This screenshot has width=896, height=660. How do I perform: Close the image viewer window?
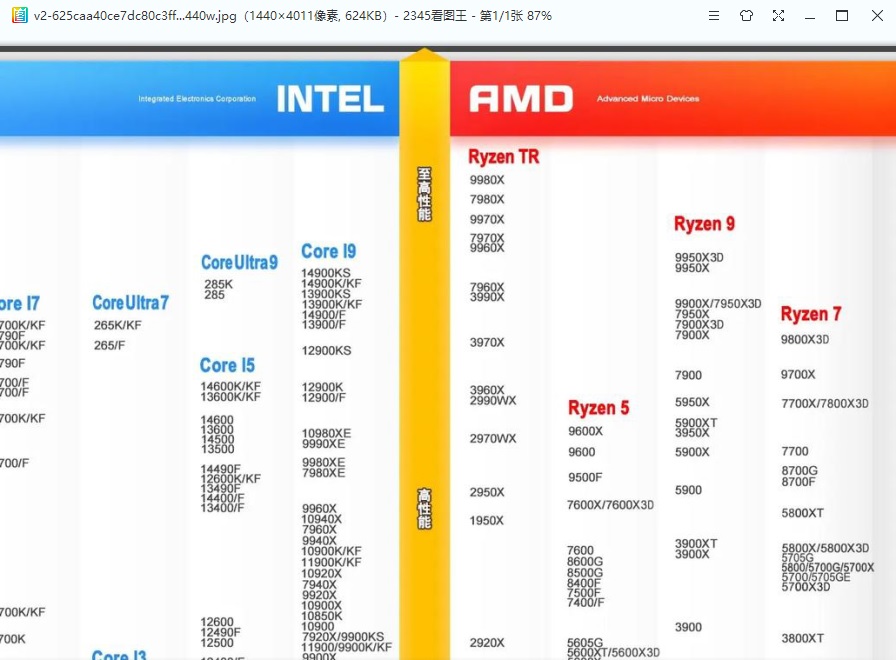coord(874,16)
